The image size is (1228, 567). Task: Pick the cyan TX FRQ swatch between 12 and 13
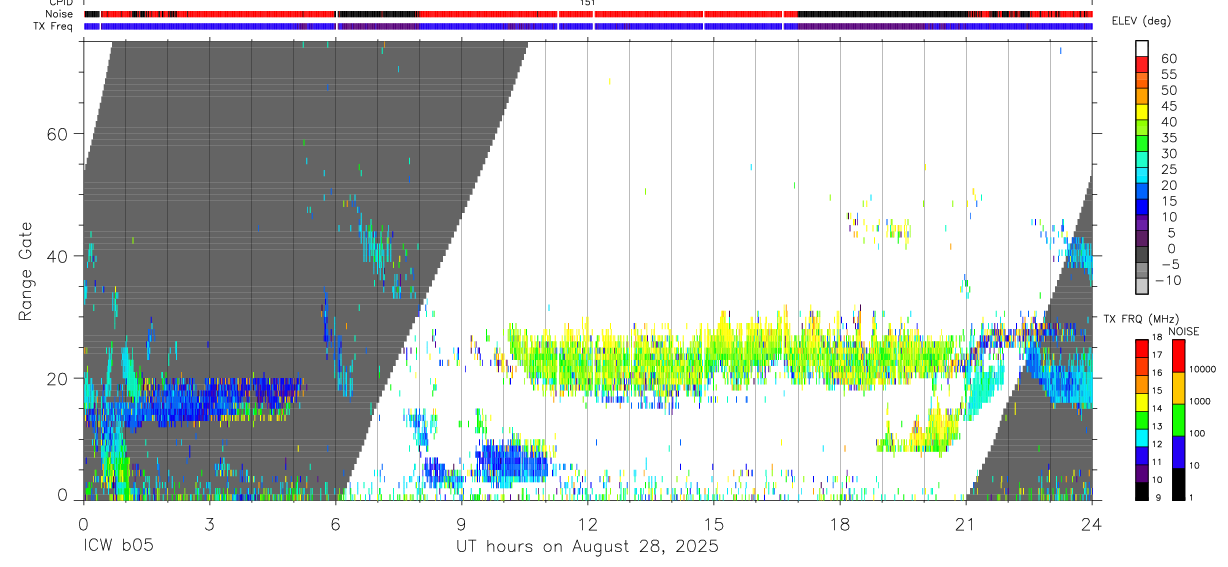[1141, 437]
